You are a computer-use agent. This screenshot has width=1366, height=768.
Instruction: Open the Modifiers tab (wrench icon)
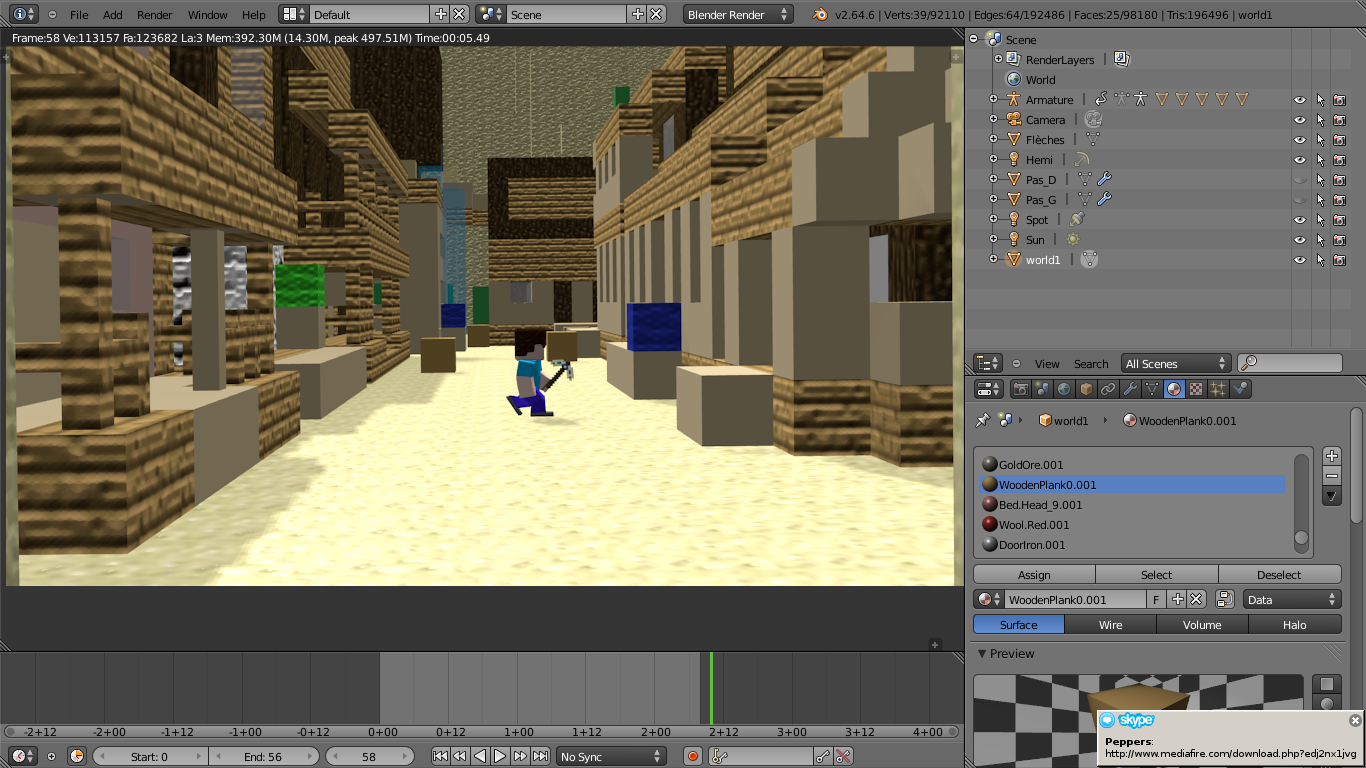(x=1130, y=389)
